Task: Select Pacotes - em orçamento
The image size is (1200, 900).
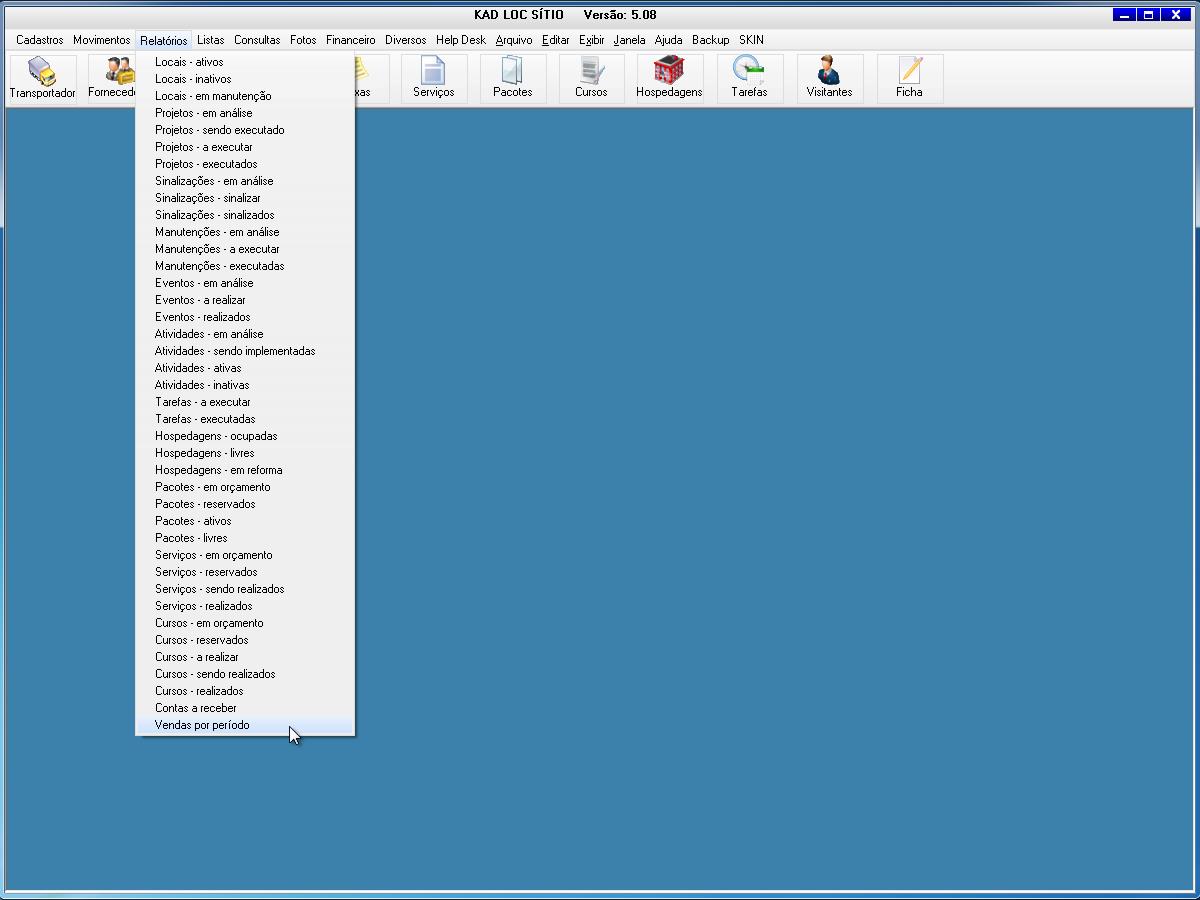Action: (x=245, y=487)
